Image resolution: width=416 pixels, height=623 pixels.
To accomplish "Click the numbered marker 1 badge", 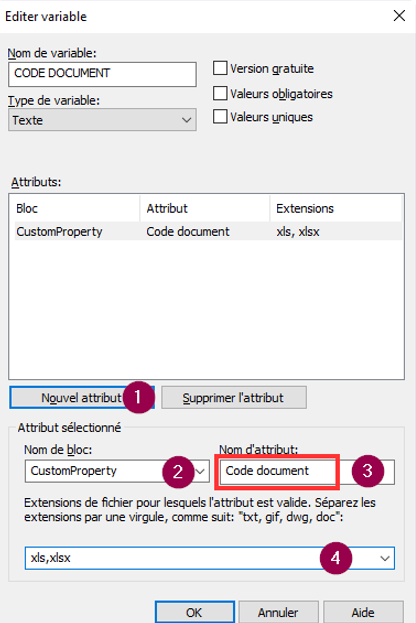I will pyautogui.click(x=138, y=397).
